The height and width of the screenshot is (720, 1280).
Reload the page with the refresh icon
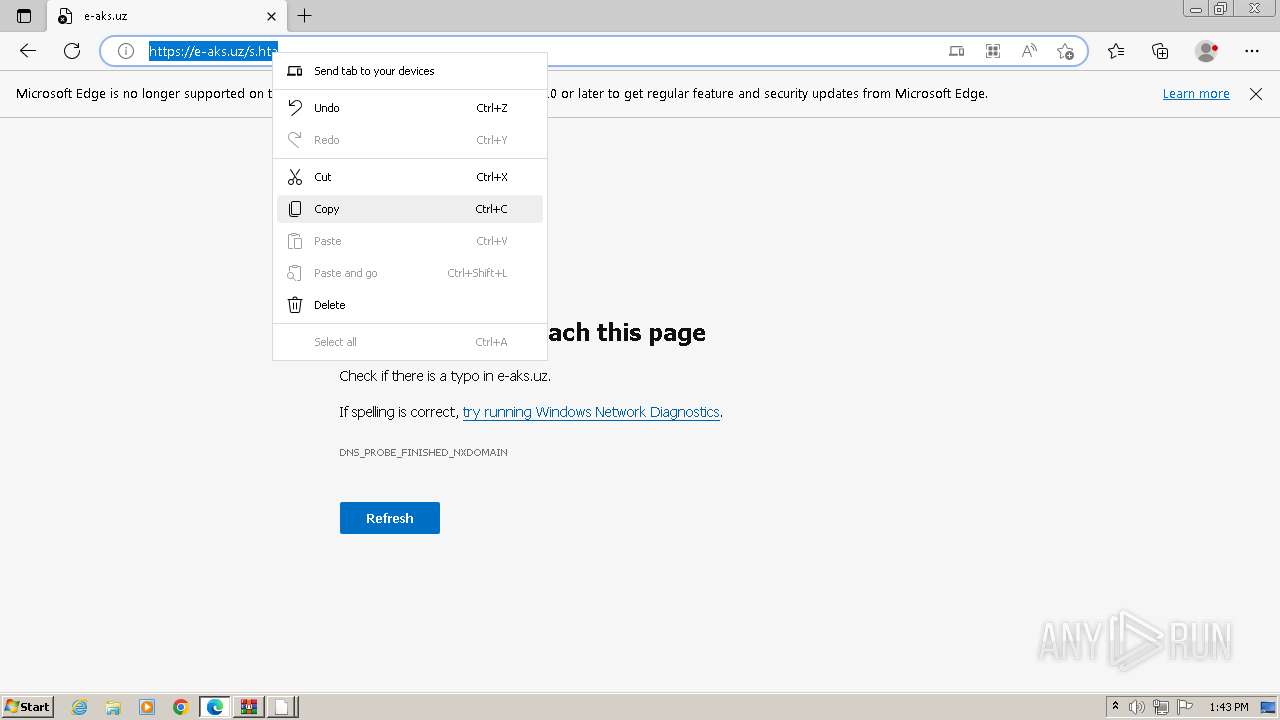pyautogui.click(x=72, y=51)
